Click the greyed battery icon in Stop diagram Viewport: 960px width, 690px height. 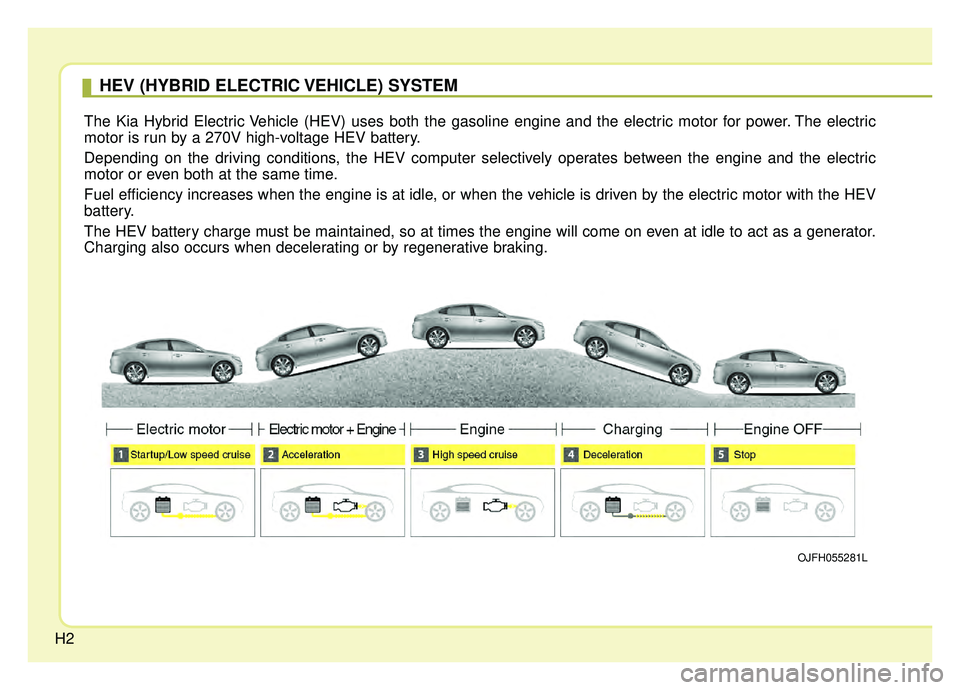coord(763,504)
